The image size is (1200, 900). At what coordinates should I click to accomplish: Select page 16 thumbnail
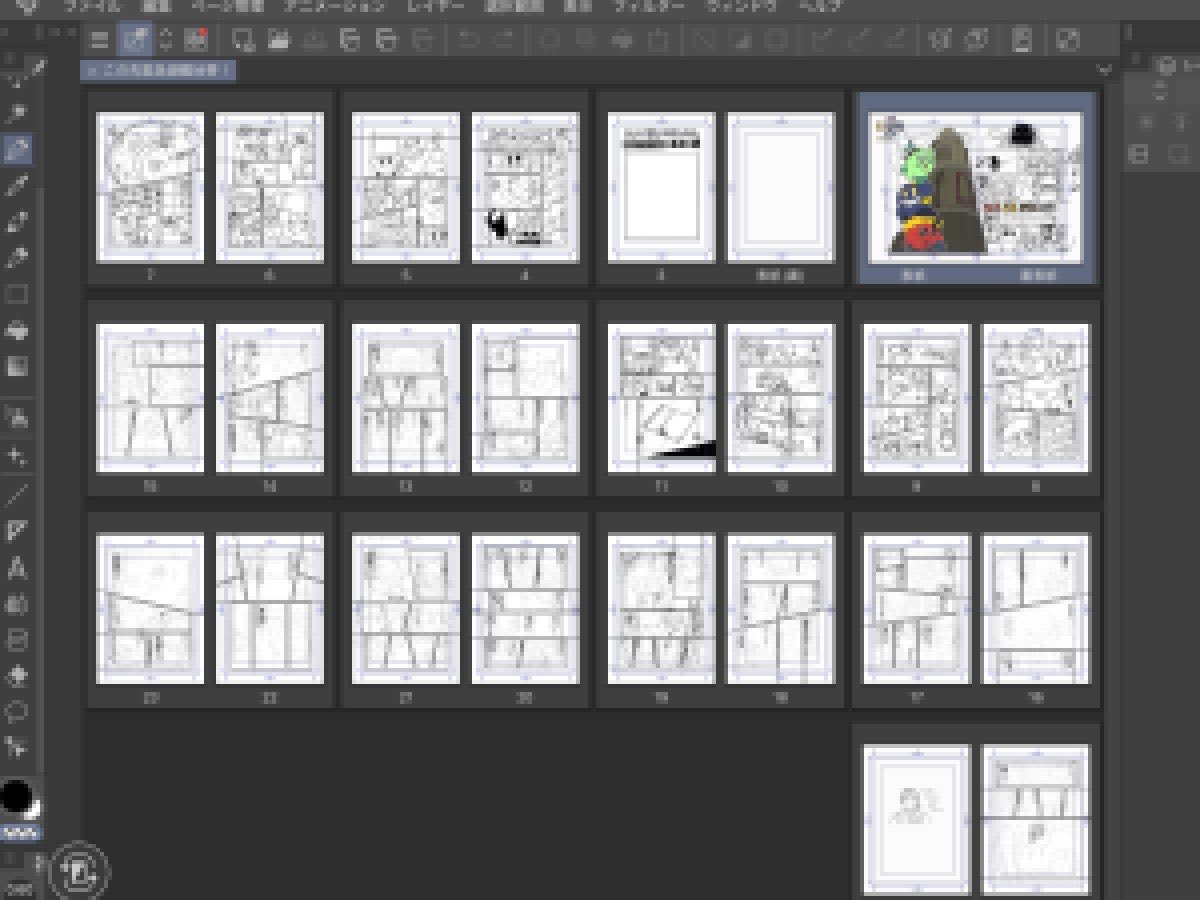[x=1037, y=609]
